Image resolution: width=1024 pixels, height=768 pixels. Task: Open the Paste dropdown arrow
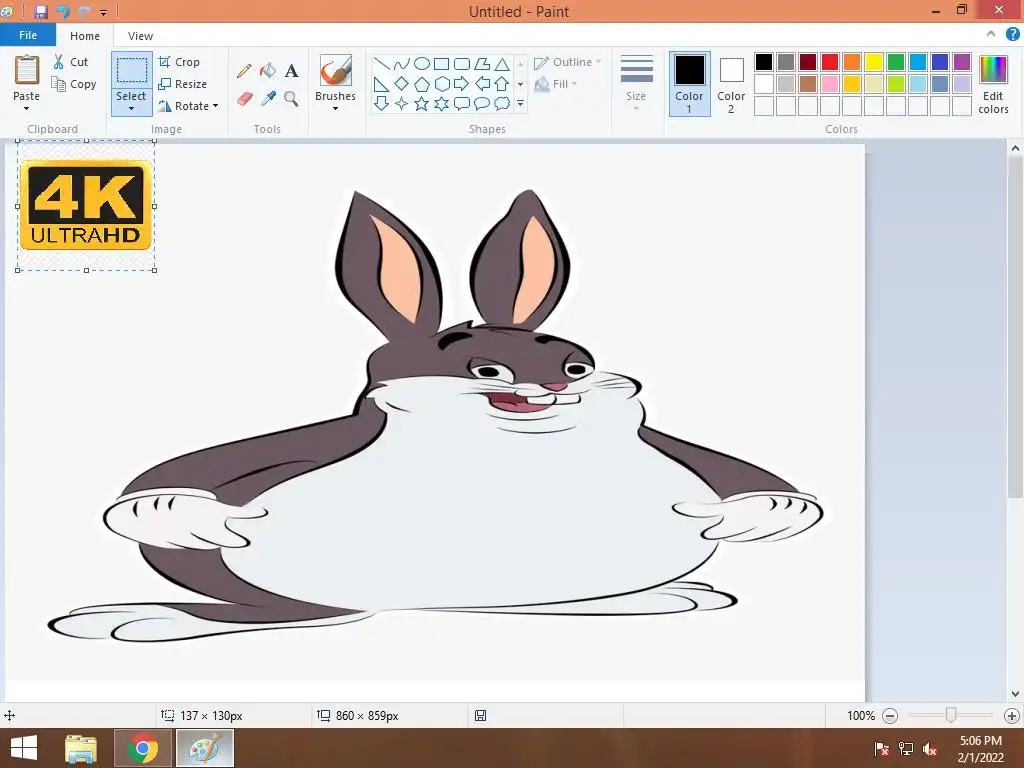pyautogui.click(x=26, y=108)
